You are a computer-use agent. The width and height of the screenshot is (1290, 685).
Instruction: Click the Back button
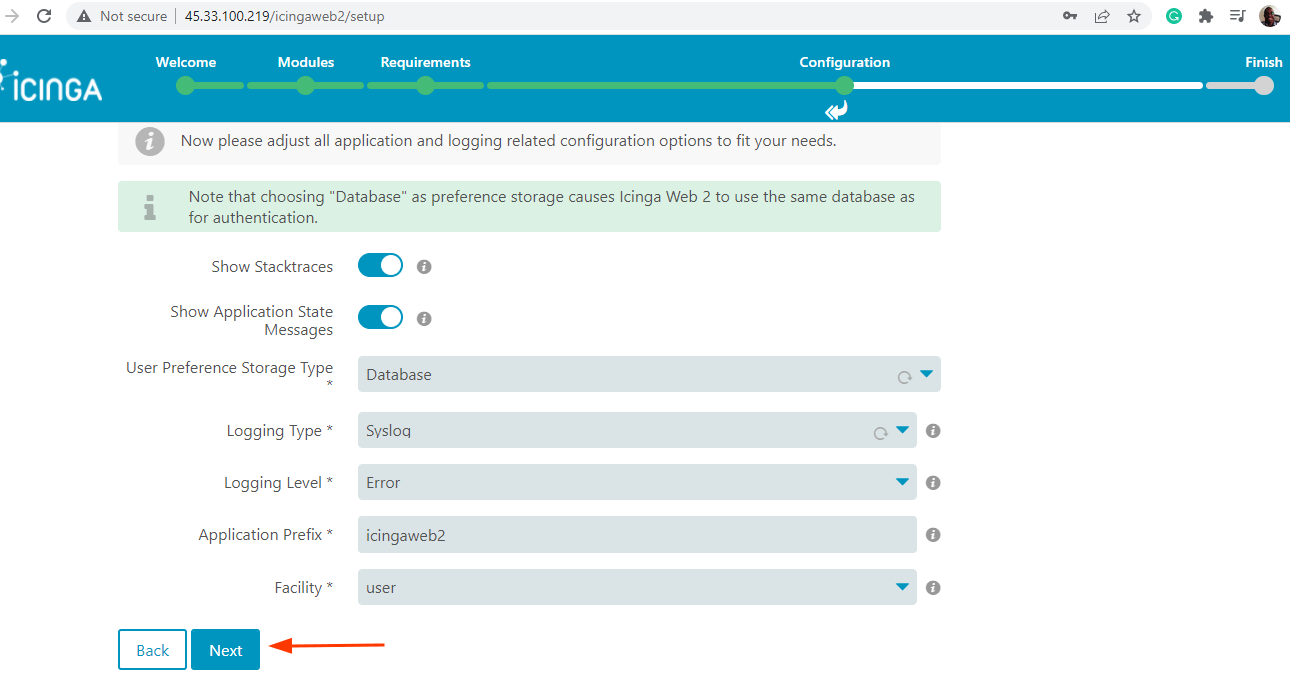pos(152,650)
